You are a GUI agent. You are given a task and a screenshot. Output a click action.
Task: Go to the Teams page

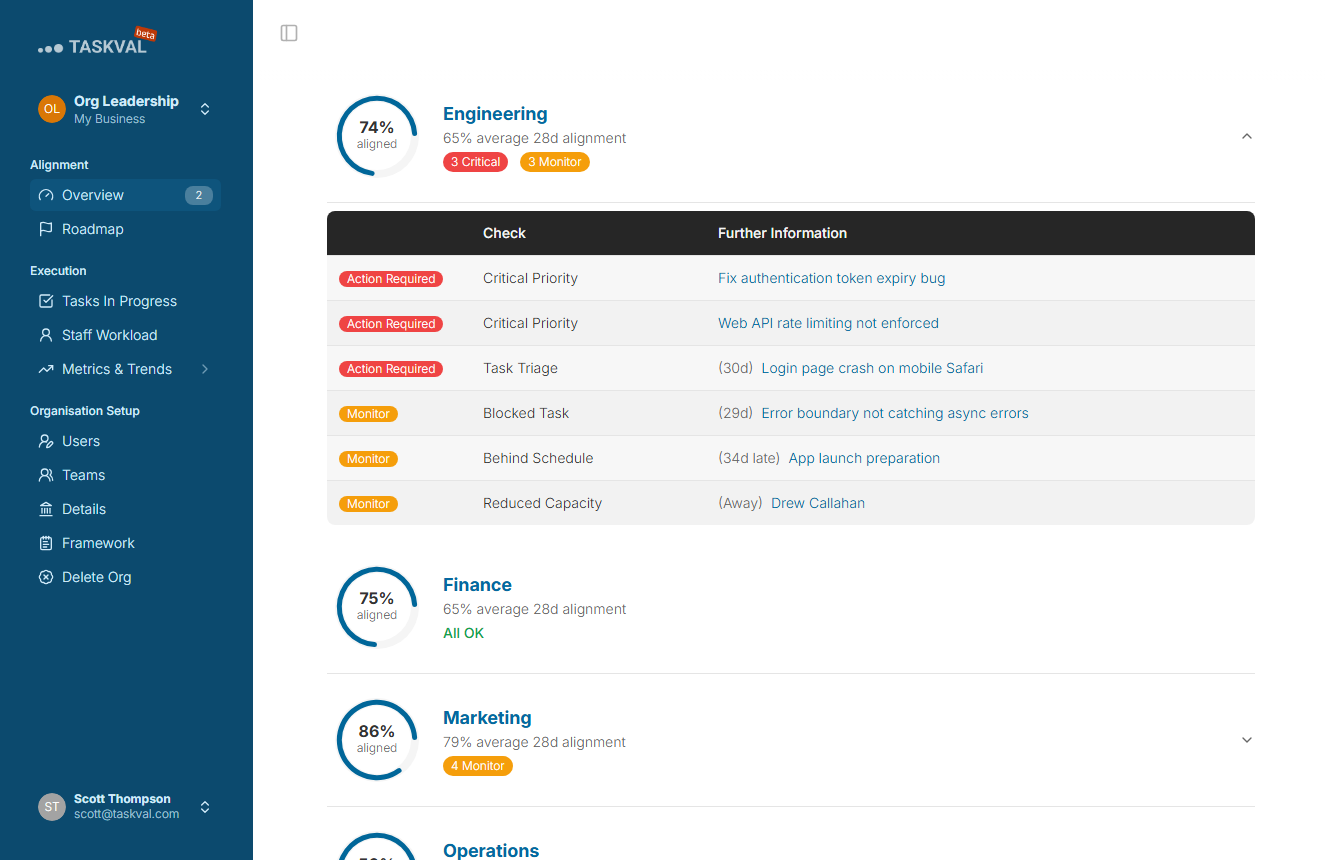tap(125, 475)
